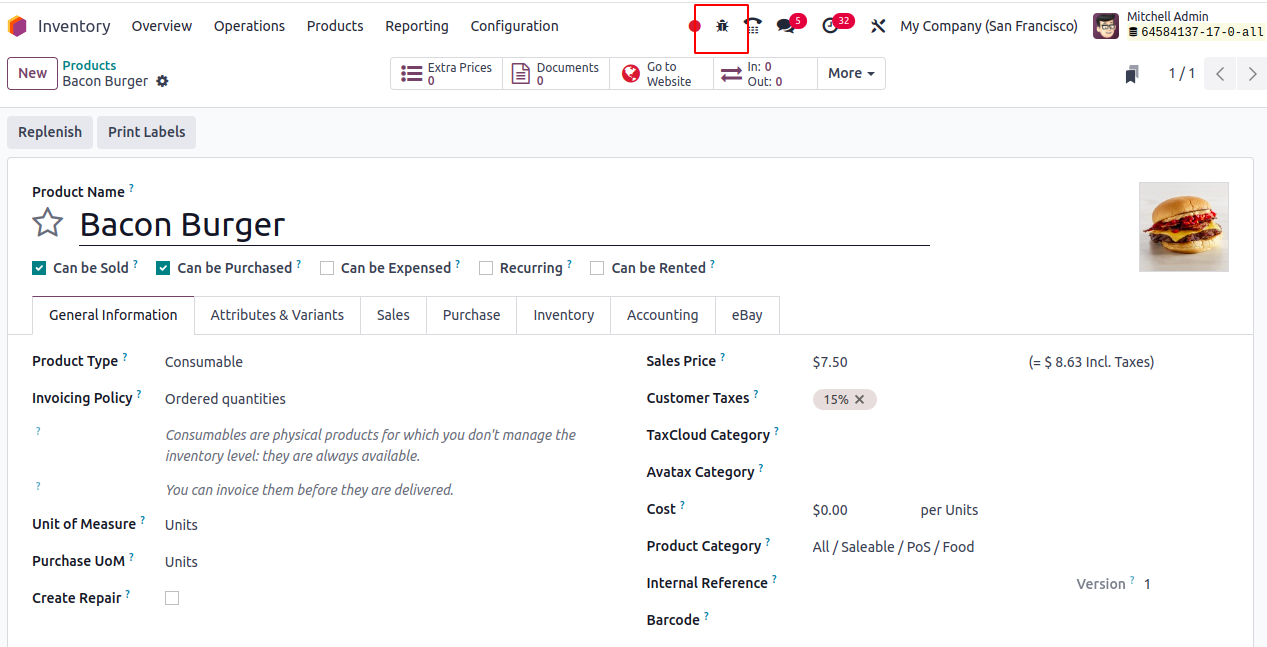Screen dimensions: 1267x647
Task: Uncheck the Can be Sold checkbox
Action: (x=39, y=268)
